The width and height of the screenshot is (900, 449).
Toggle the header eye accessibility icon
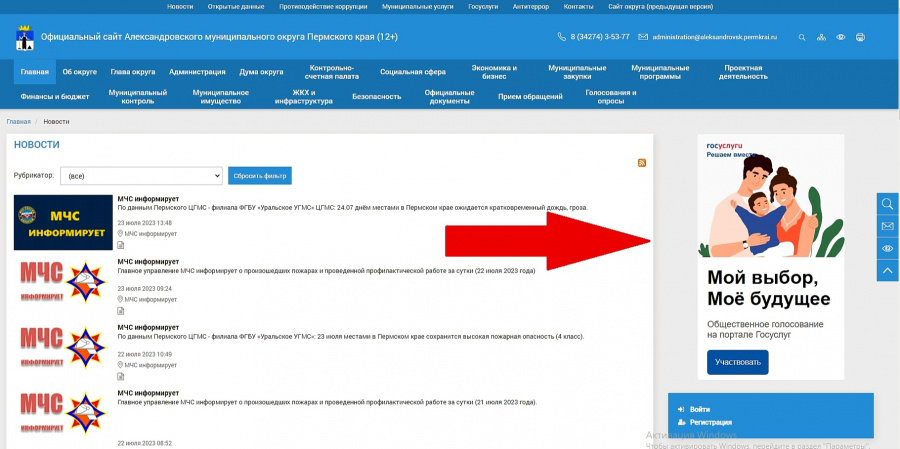(841, 37)
